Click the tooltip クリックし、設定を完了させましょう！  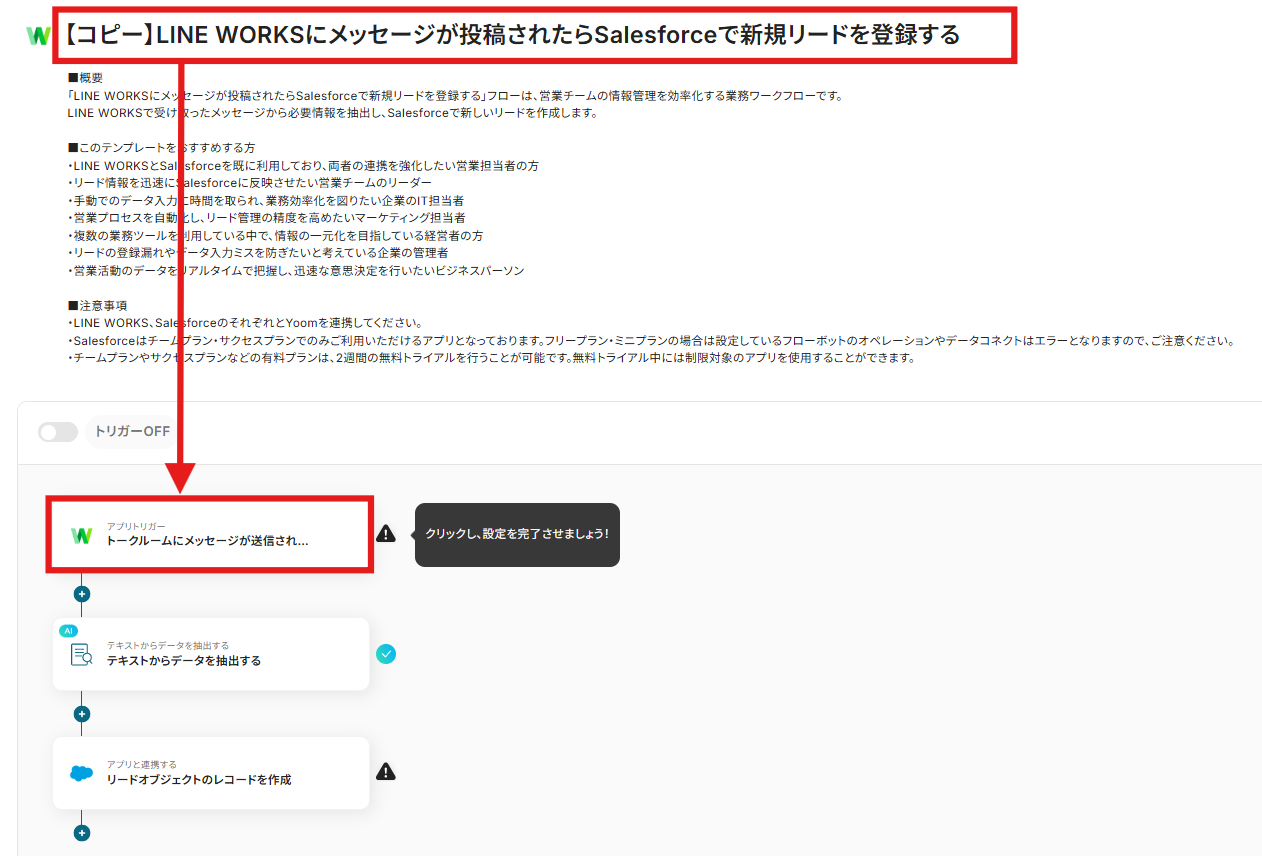point(517,534)
